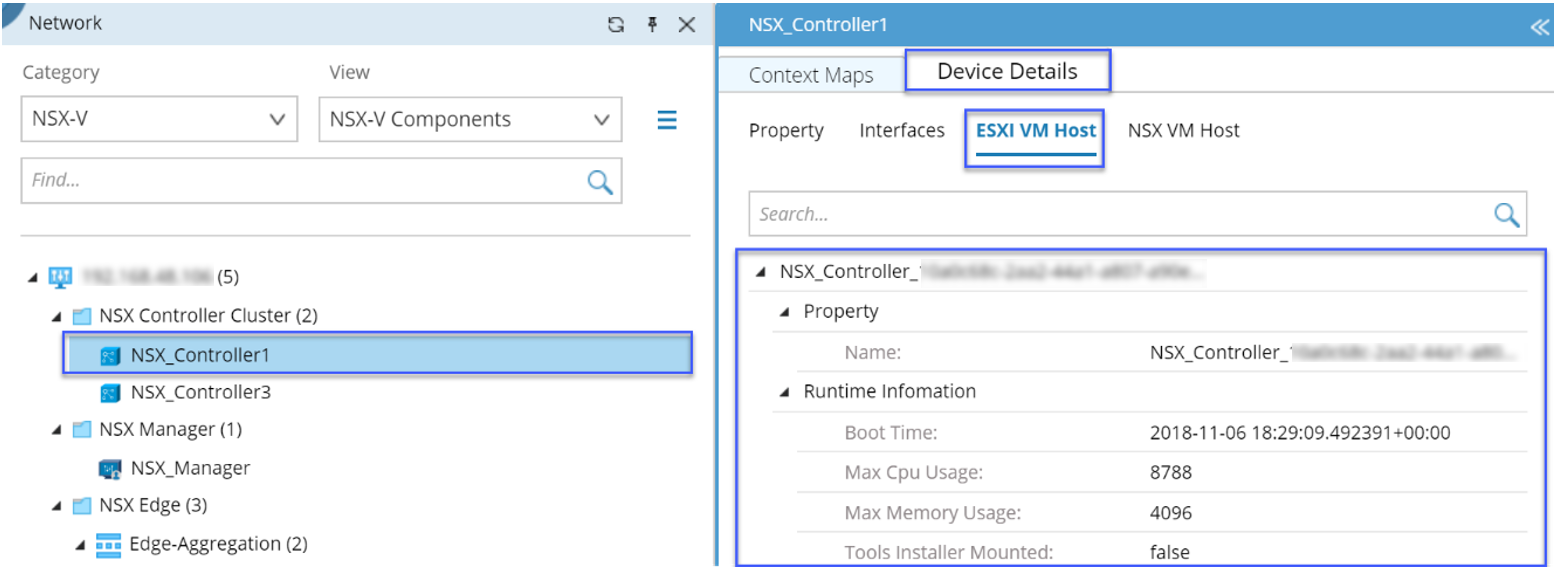The width and height of the screenshot is (1558, 584).
Task: Click the NSX_Controller3 device icon
Action: click(110, 393)
